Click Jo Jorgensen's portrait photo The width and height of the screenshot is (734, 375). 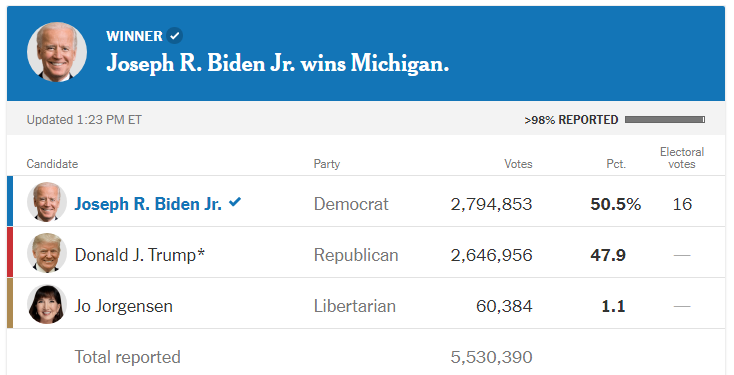47,304
